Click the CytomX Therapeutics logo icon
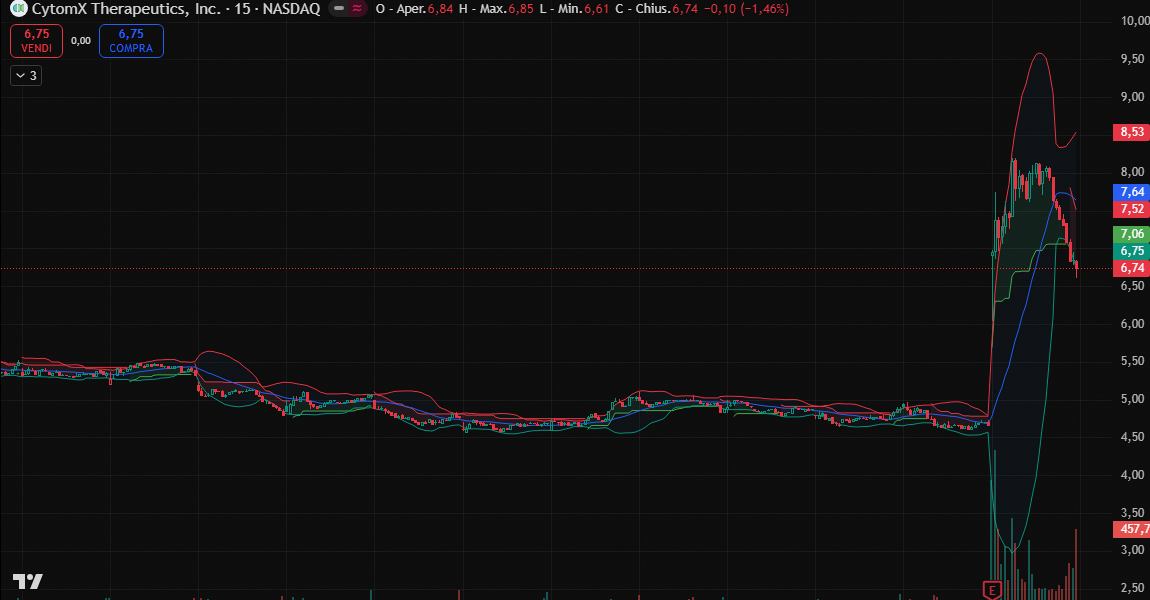The image size is (1150, 600). pos(19,9)
